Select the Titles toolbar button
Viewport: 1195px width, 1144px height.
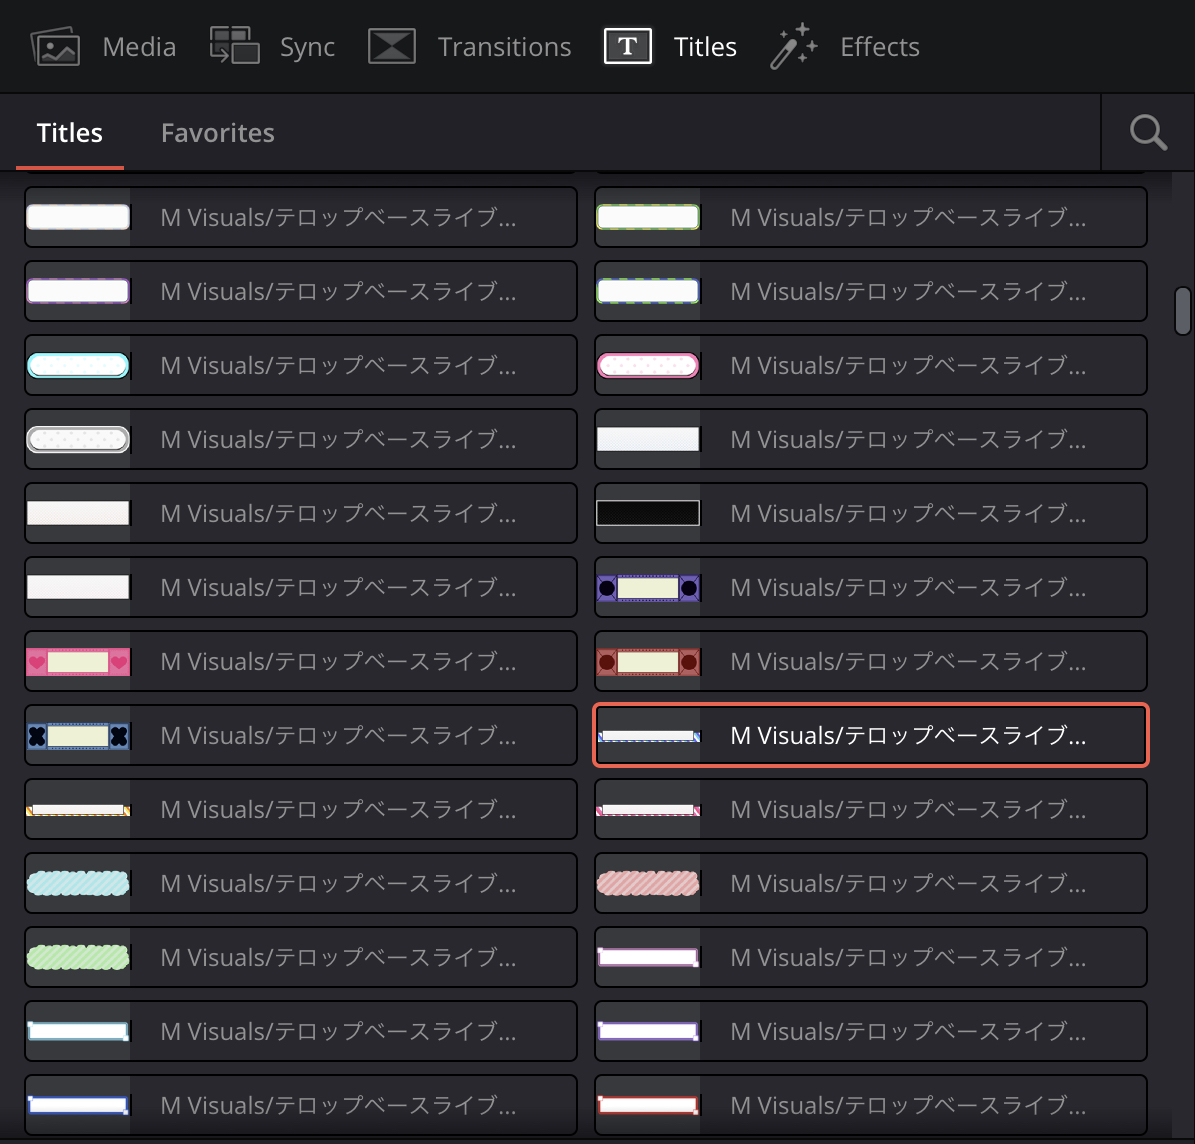pos(670,46)
